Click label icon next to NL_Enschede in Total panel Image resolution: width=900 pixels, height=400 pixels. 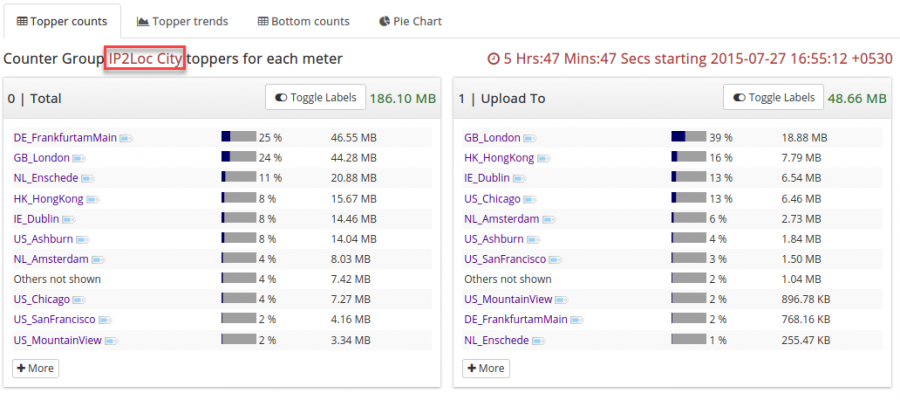click(x=88, y=179)
